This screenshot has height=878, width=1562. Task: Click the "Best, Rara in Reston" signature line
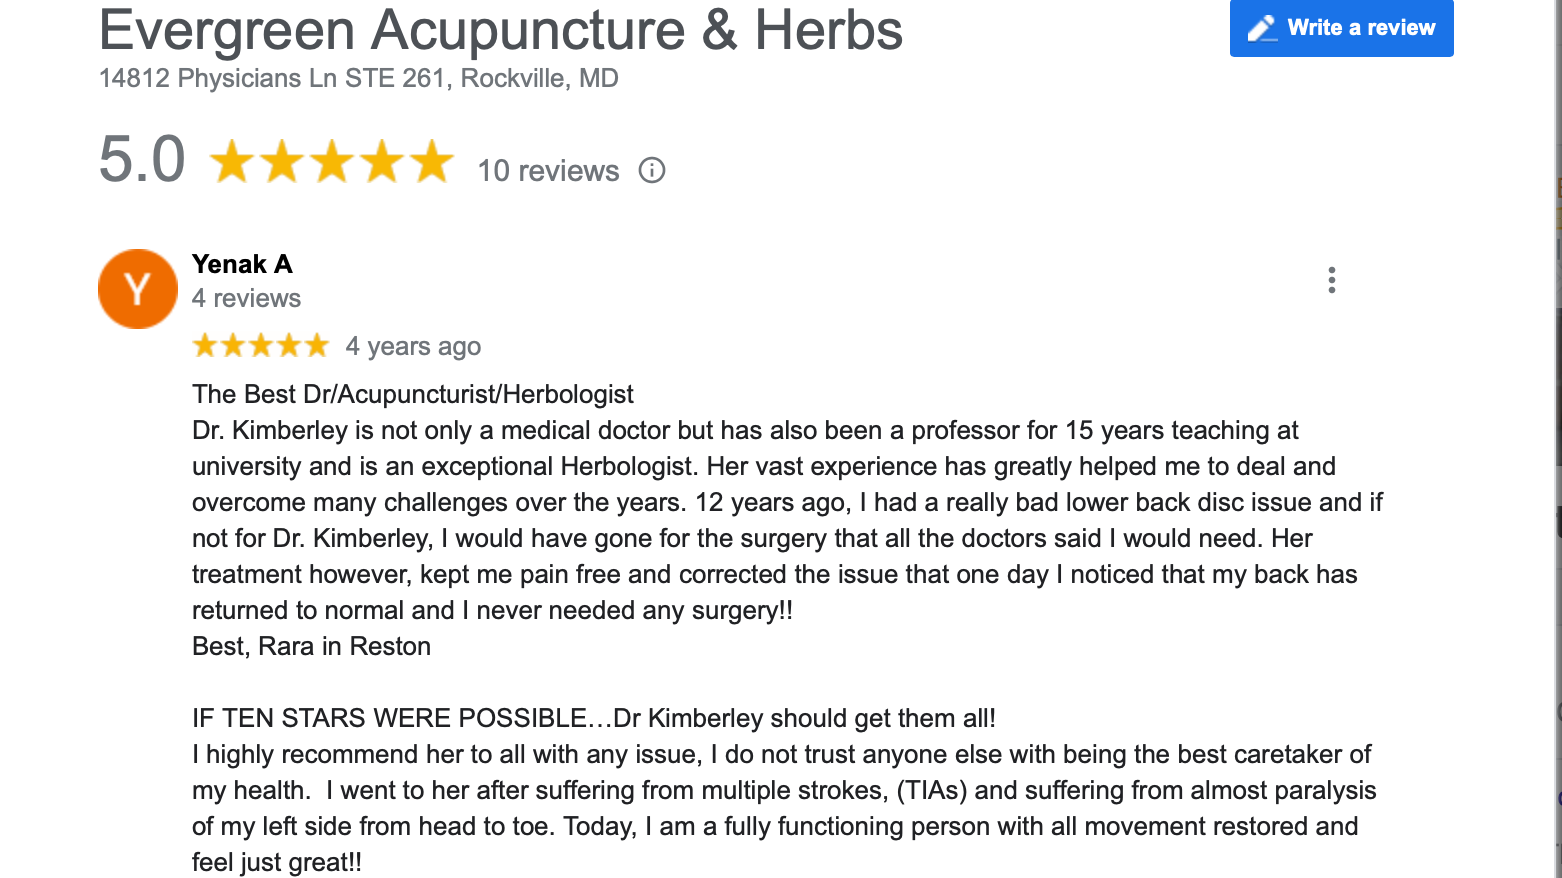pyautogui.click(x=311, y=646)
